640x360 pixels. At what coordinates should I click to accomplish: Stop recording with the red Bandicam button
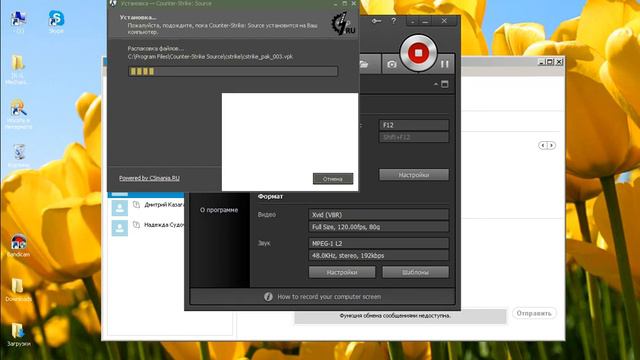point(418,53)
